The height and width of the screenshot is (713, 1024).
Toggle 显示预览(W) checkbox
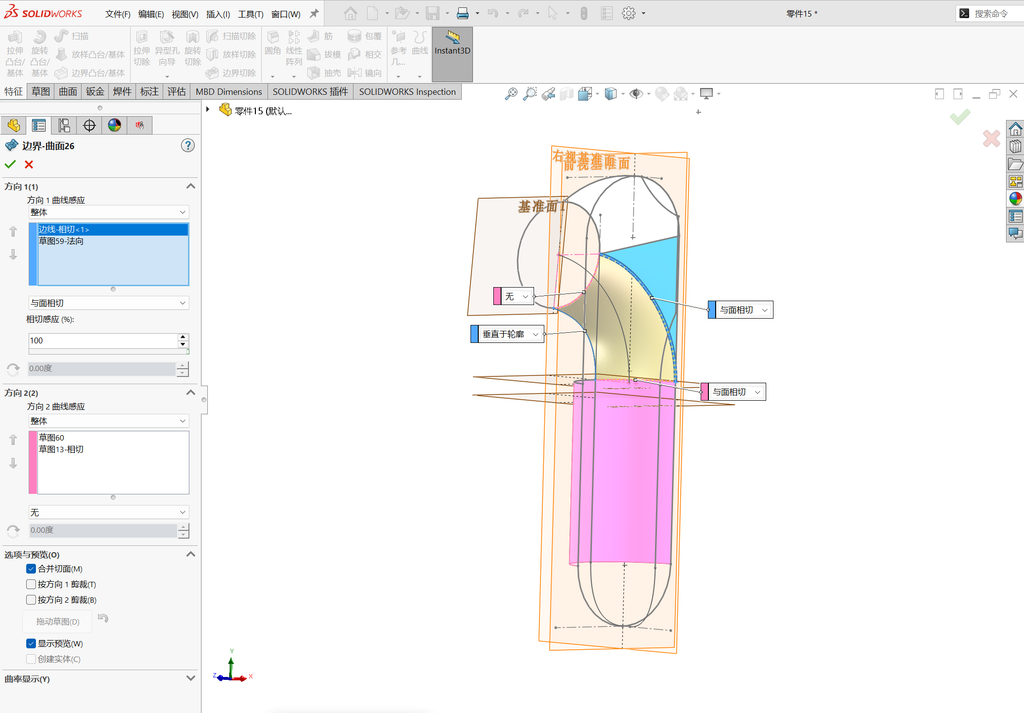[31, 643]
